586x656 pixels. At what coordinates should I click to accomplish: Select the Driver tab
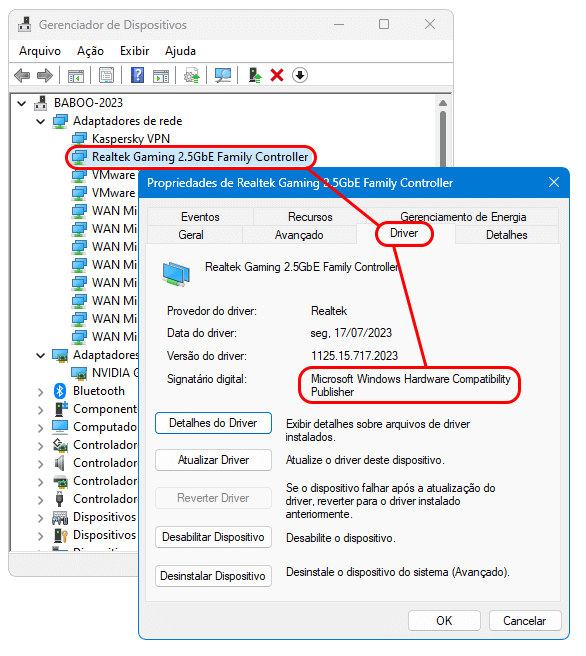click(x=404, y=233)
